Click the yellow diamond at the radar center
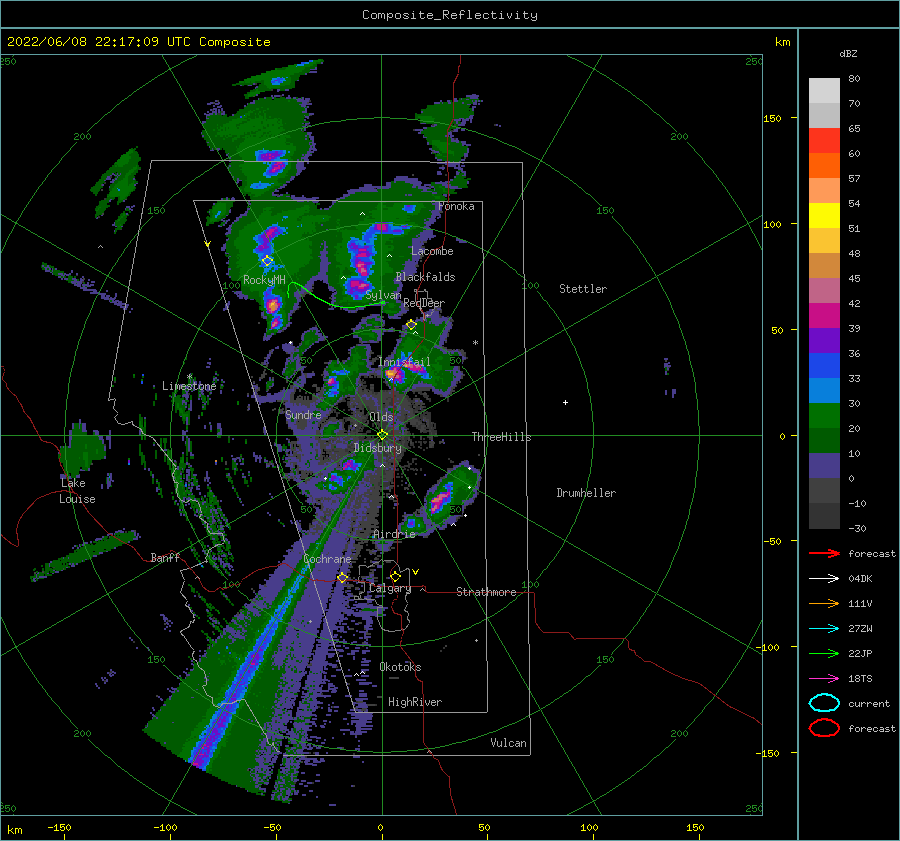The height and width of the screenshot is (841, 900). [x=382, y=435]
